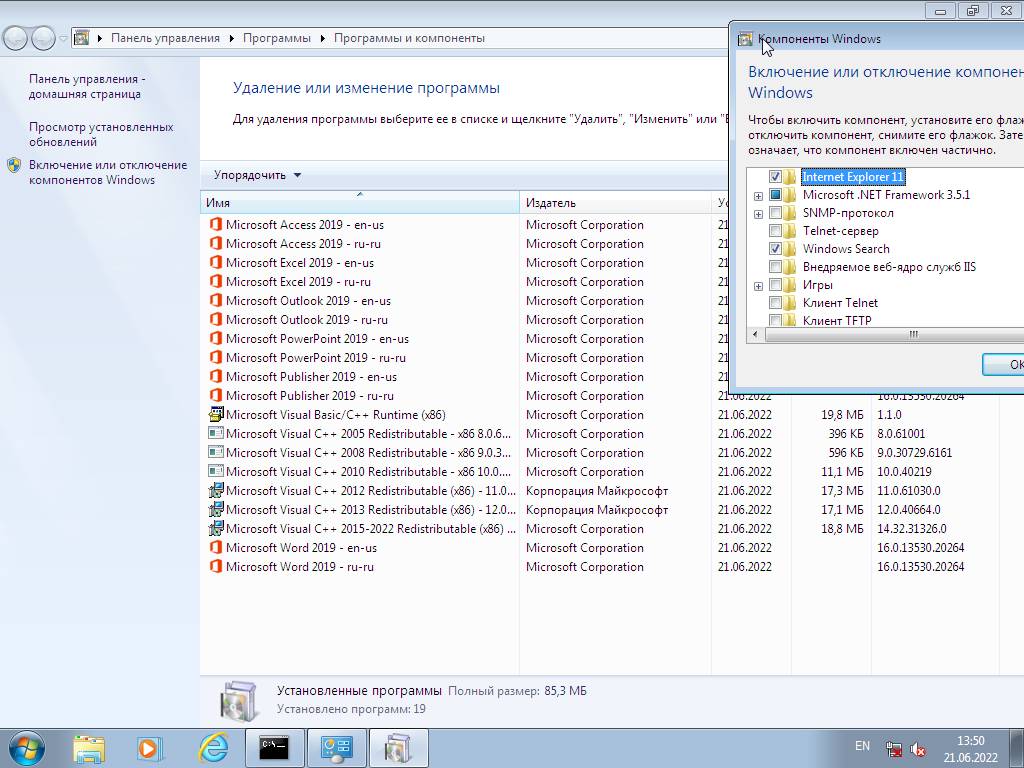Click the Internet Explorer 11 folder icon
The width and height of the screenshot is (1024, 768).
pyautogui.click(x=790, y=177)
